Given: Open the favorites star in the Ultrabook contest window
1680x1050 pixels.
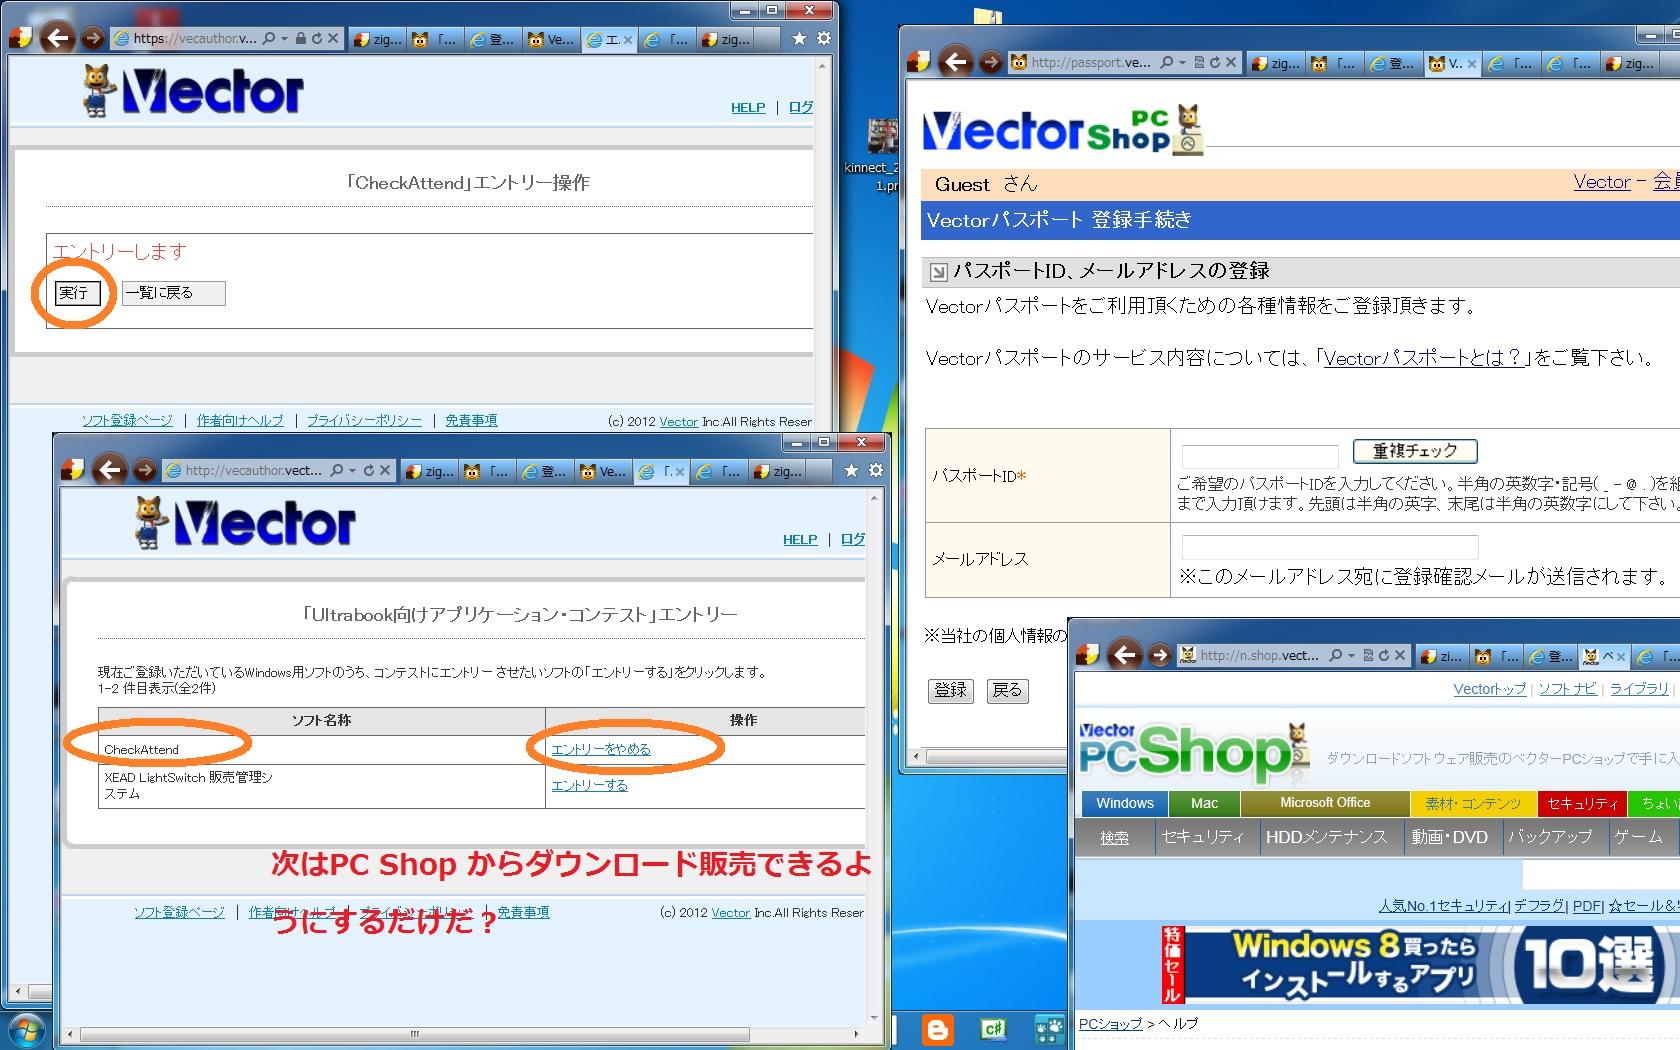Looking at the screenshot, I should 851,470.
